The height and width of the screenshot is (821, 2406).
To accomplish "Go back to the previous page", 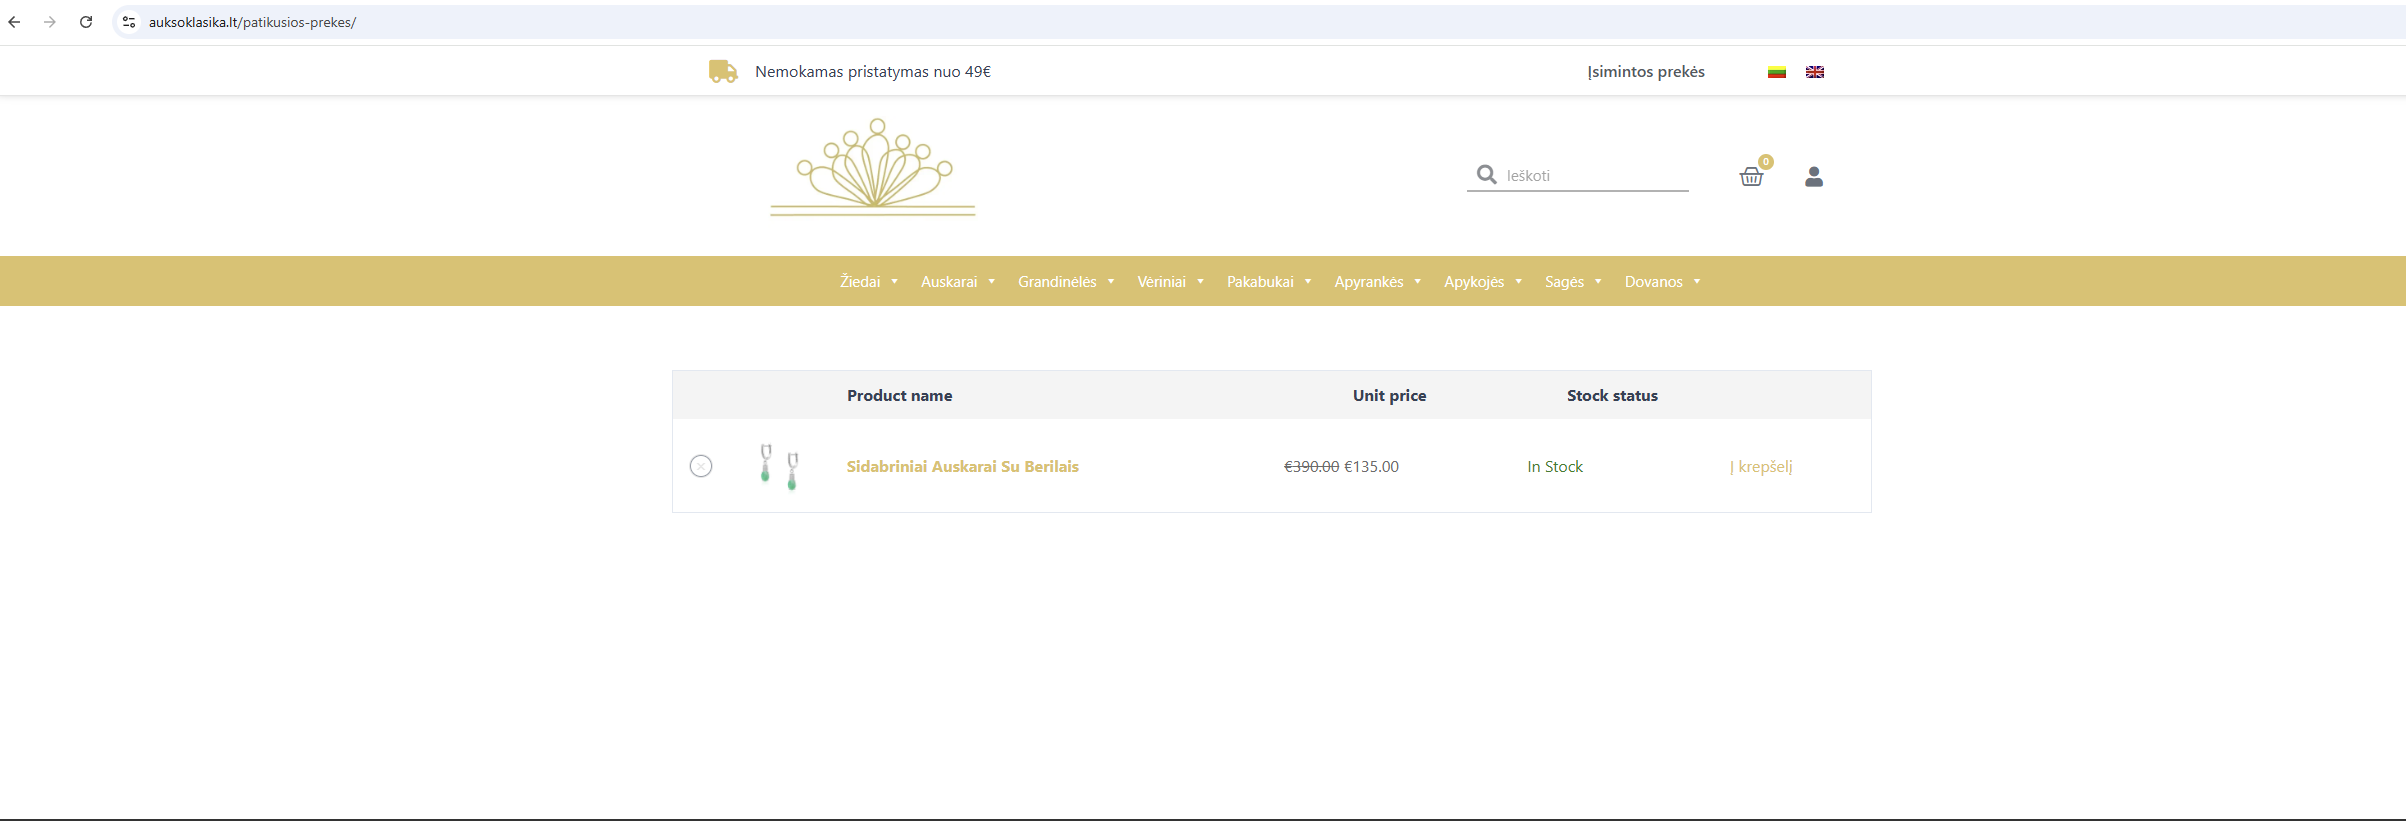I will (15, 22).
